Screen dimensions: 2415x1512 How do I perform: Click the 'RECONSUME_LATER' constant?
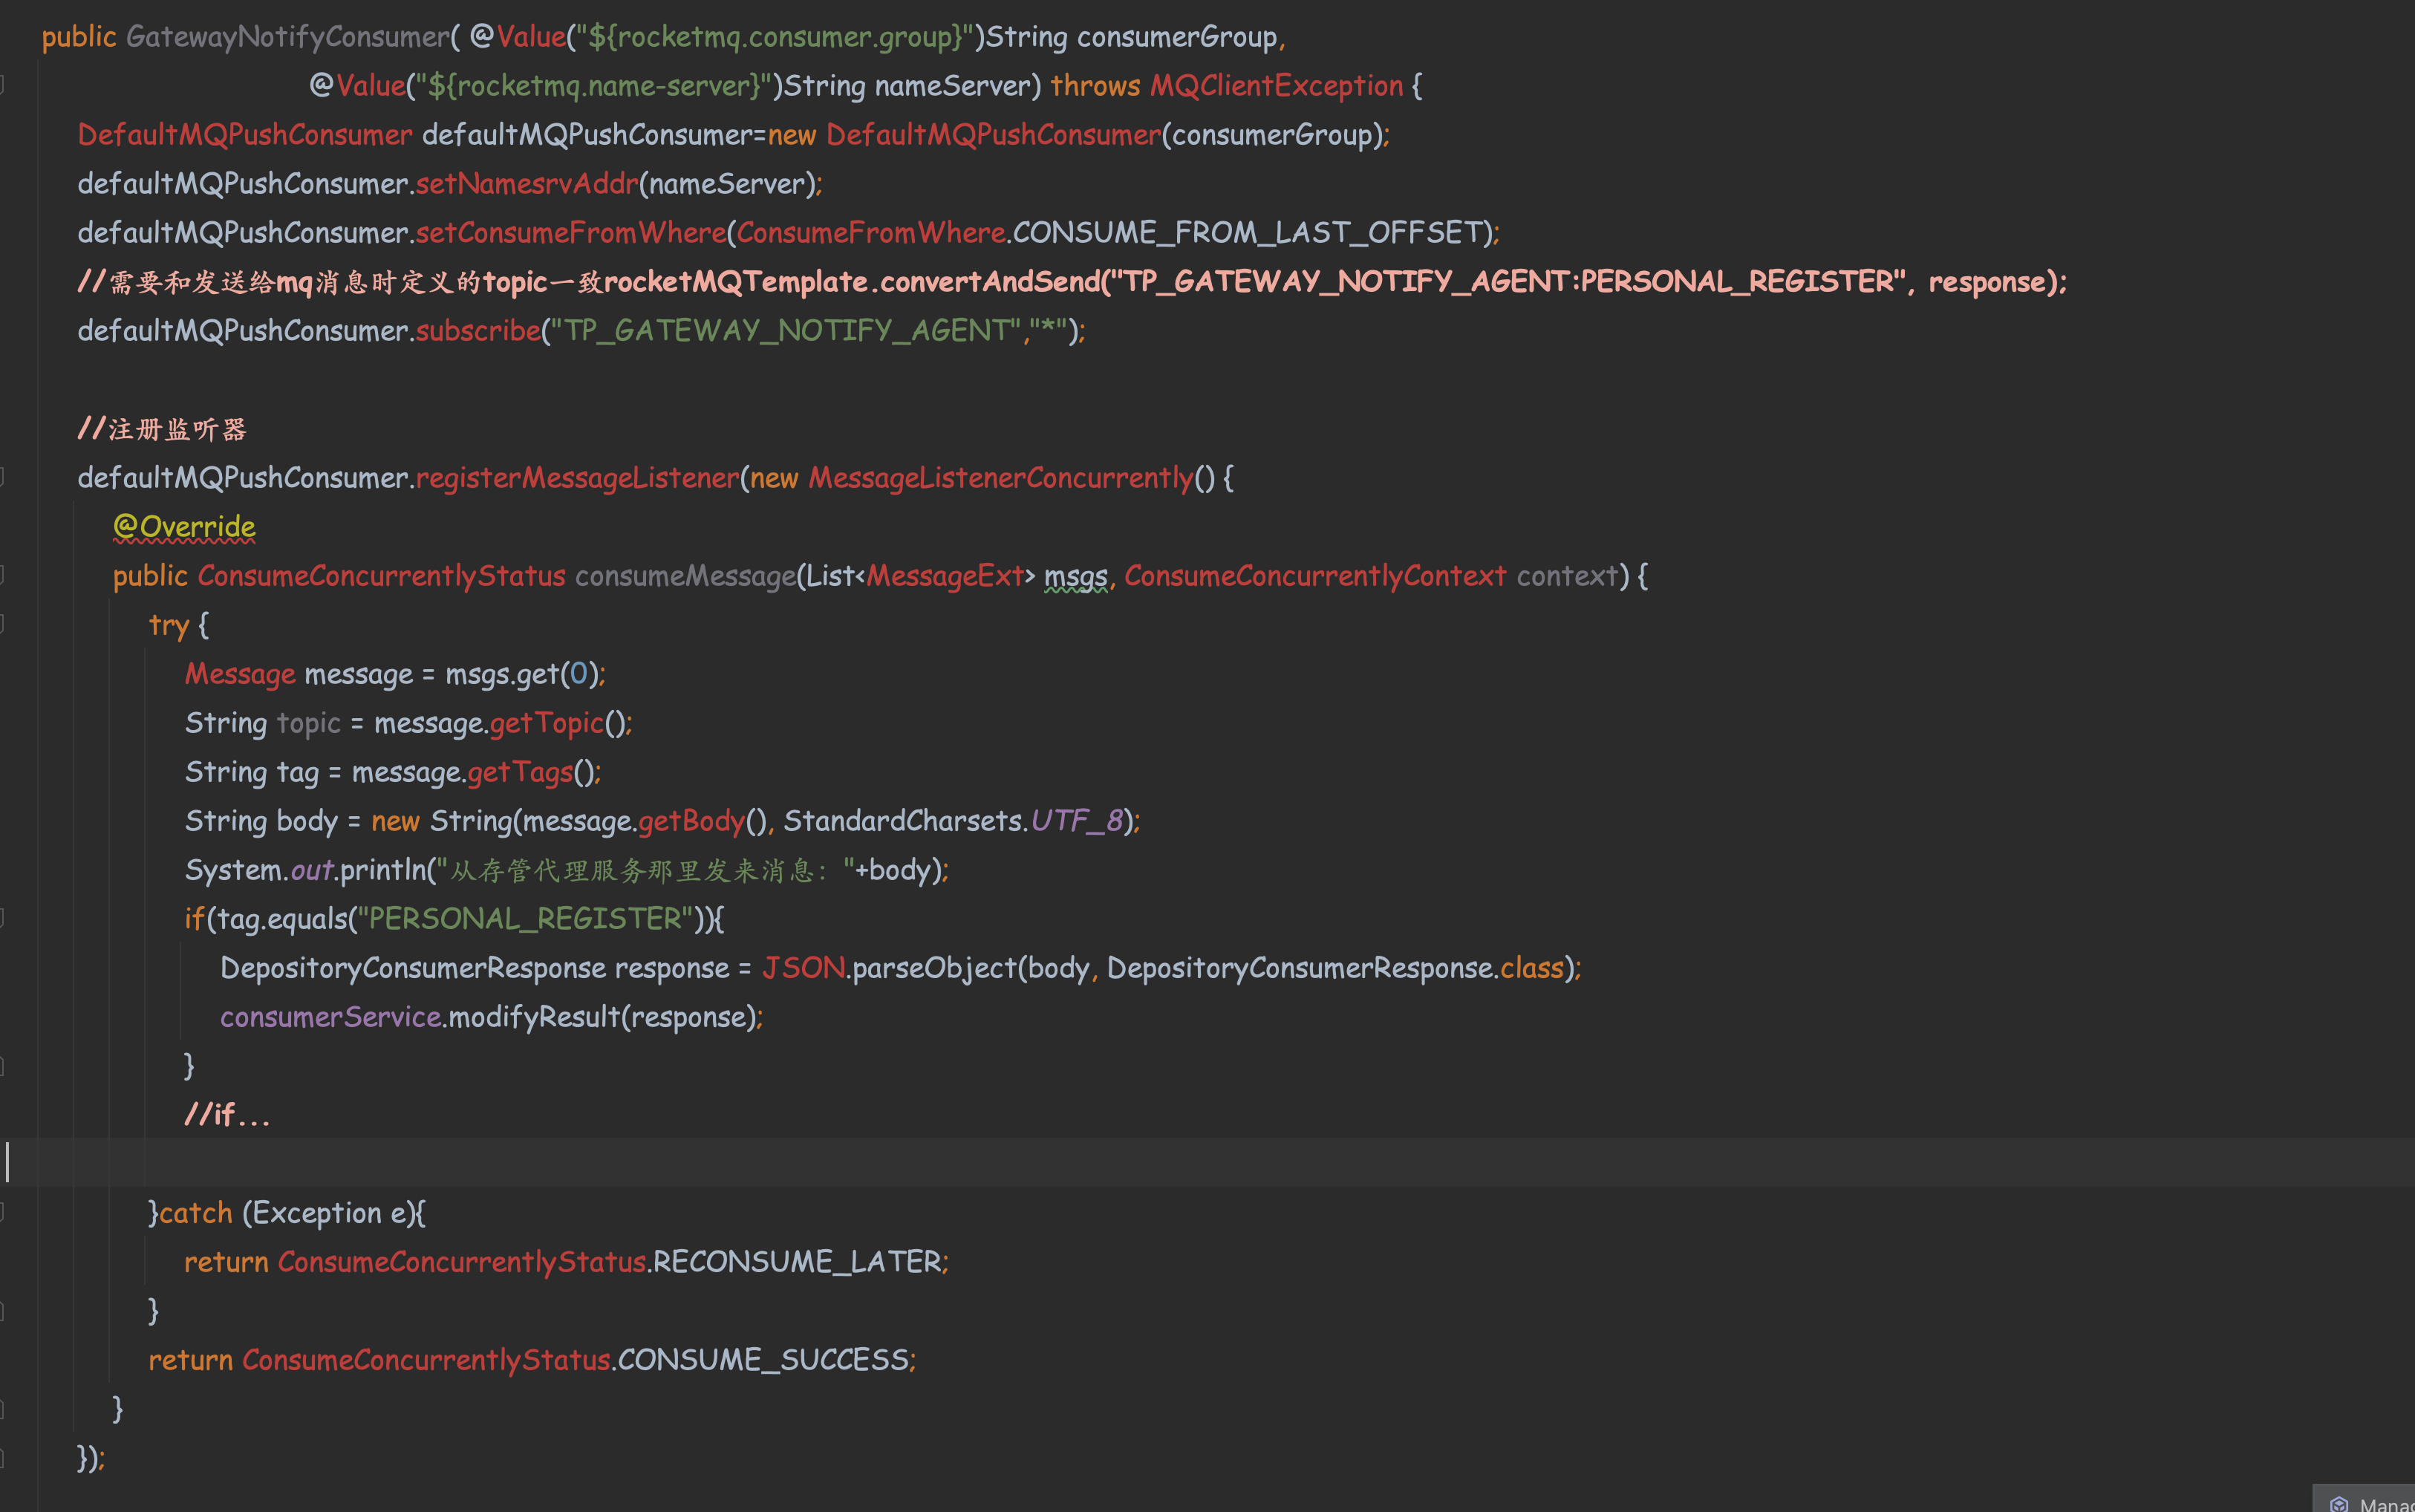click(x=797, y=1263)
